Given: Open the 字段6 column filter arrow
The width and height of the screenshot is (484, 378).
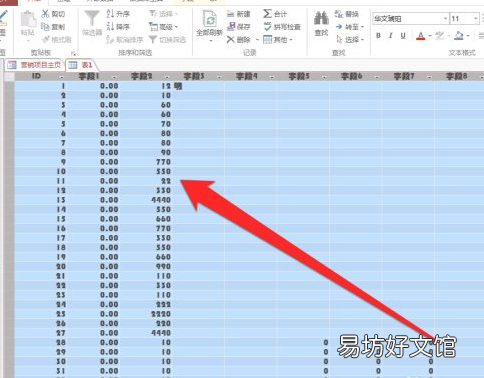Looking at the screenshot, I should pyautogui.click(x=377, y=77).
